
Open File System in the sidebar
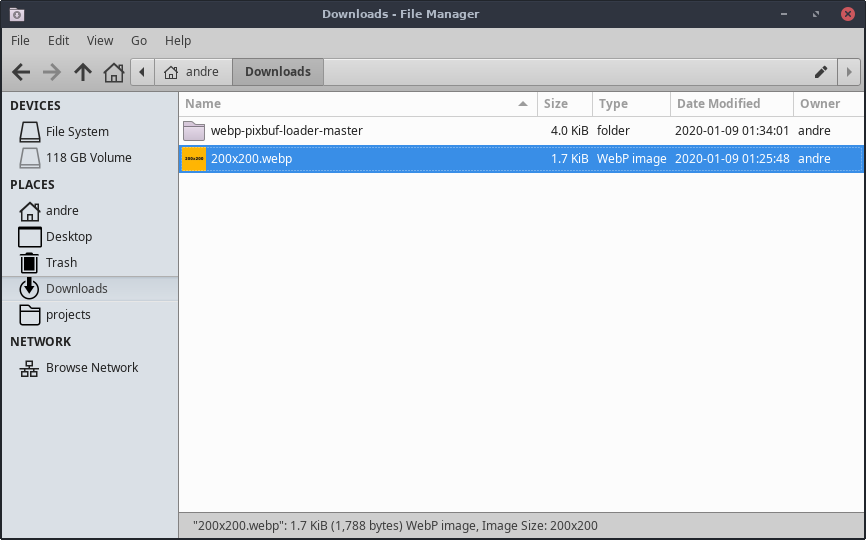click(77, 131)
